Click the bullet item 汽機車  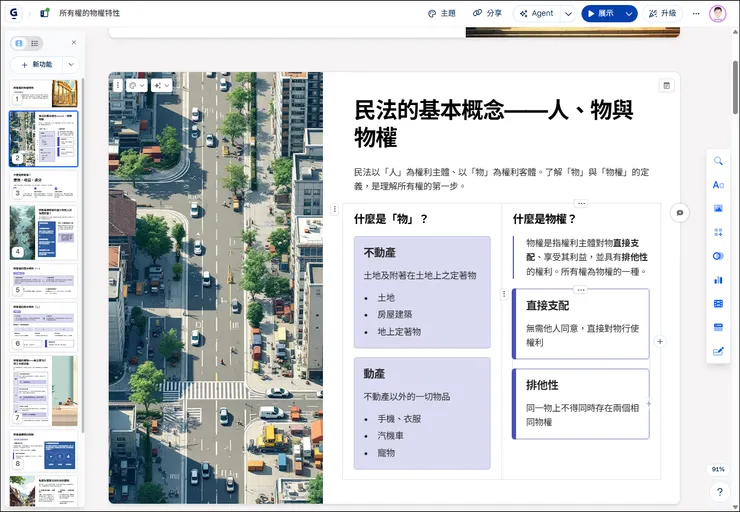390,436
